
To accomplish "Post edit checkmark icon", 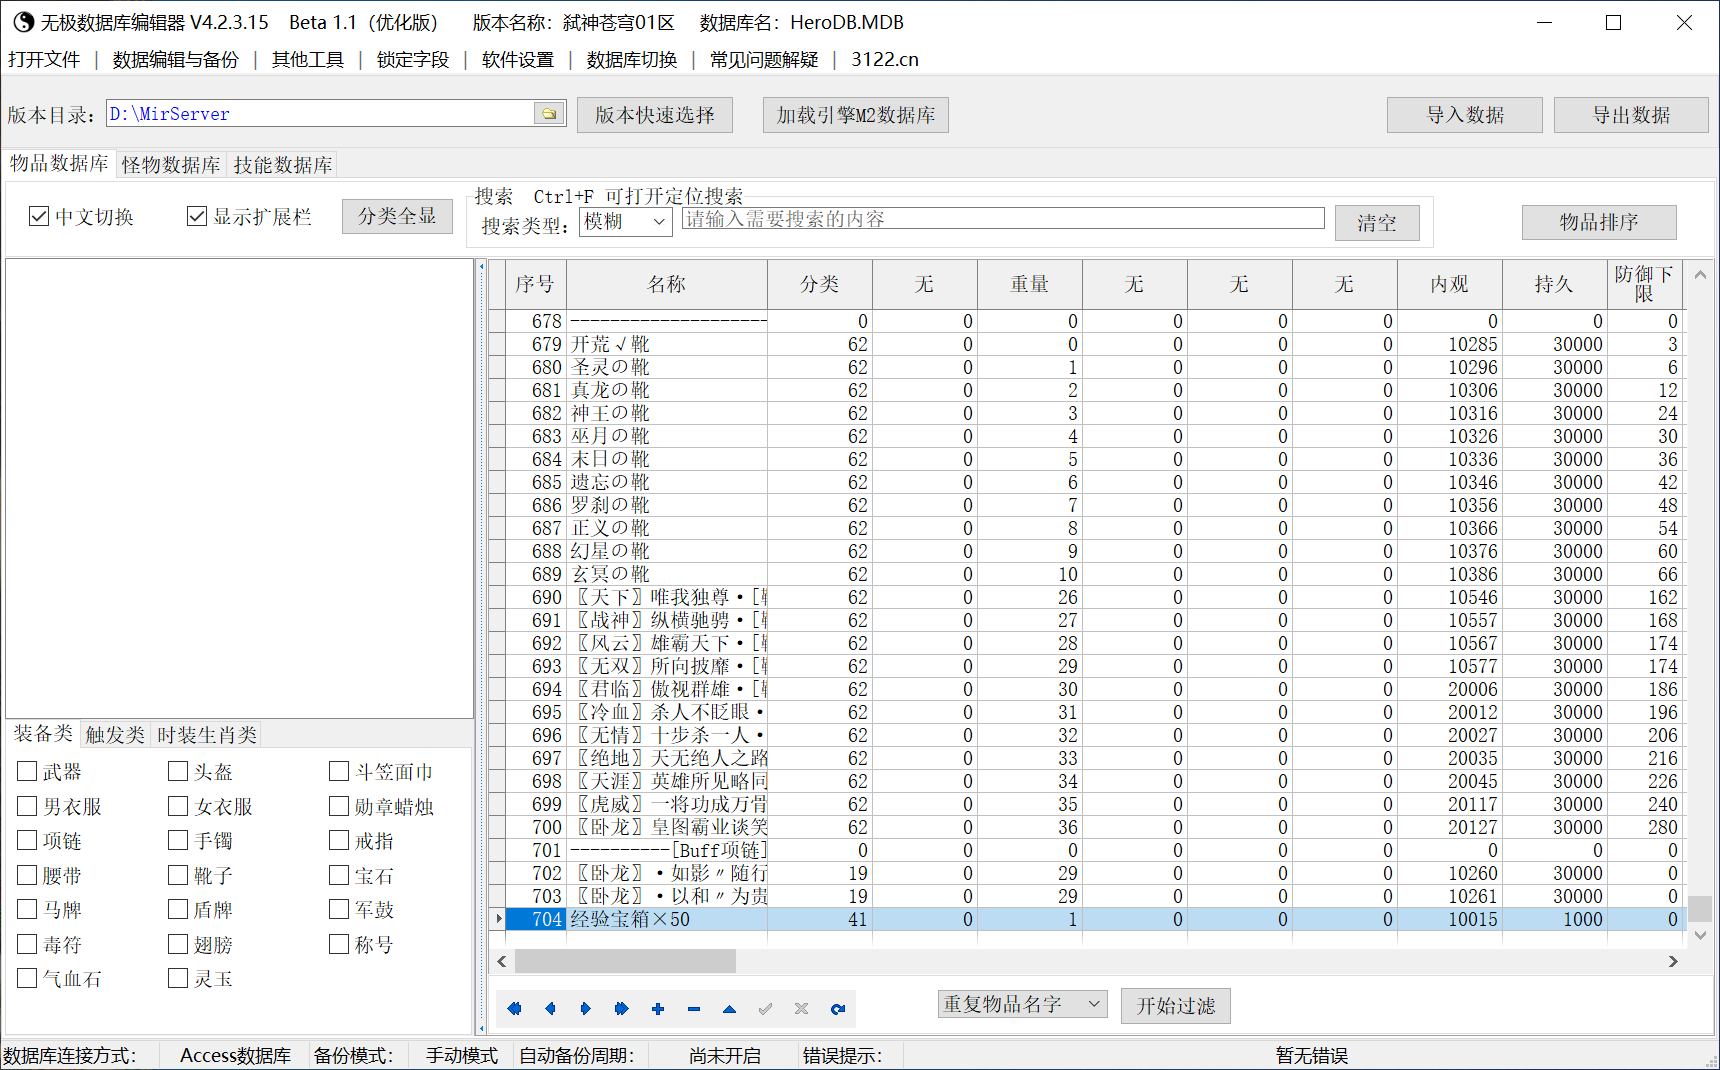I will coord(765,1009).
